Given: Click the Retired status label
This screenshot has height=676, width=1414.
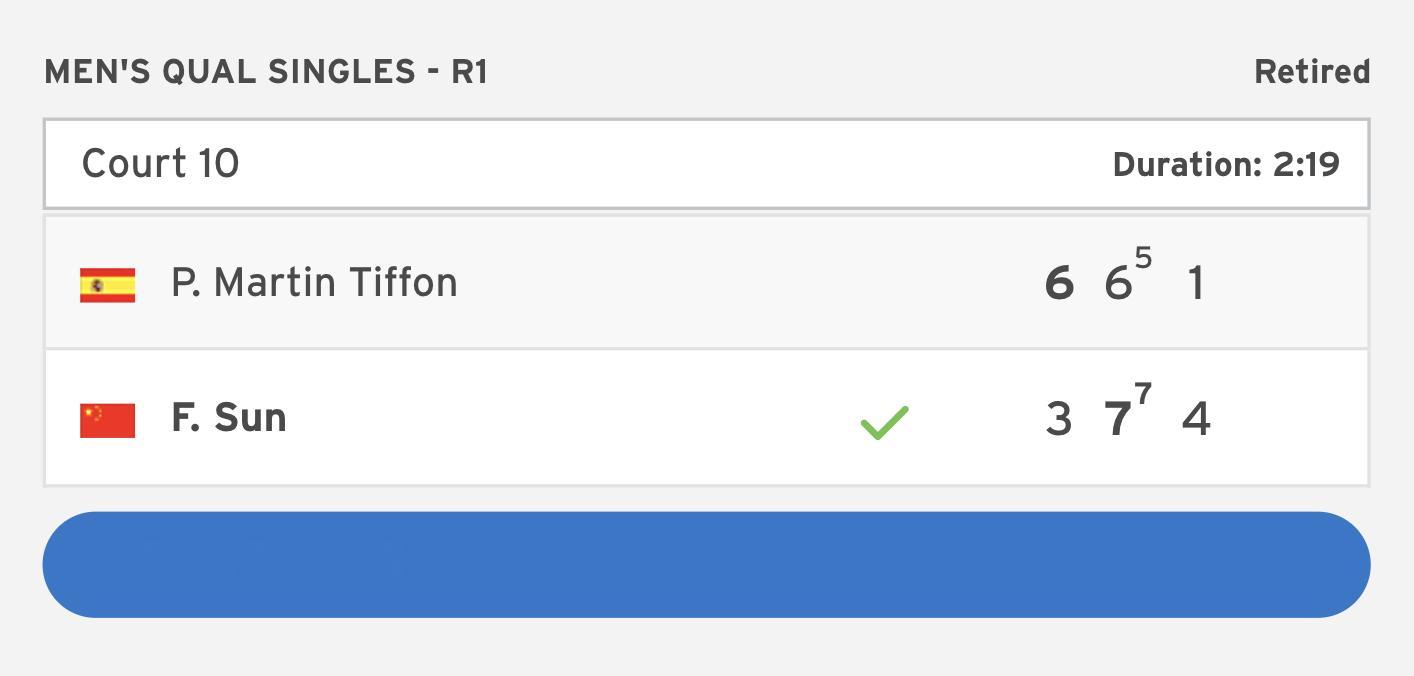Looking at the screenshot, I should 1312,72.
